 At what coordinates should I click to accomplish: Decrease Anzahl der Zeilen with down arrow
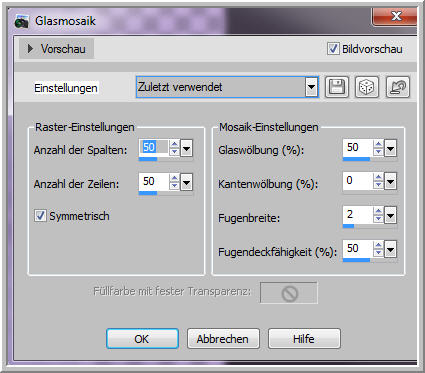(x=174, y=186)
